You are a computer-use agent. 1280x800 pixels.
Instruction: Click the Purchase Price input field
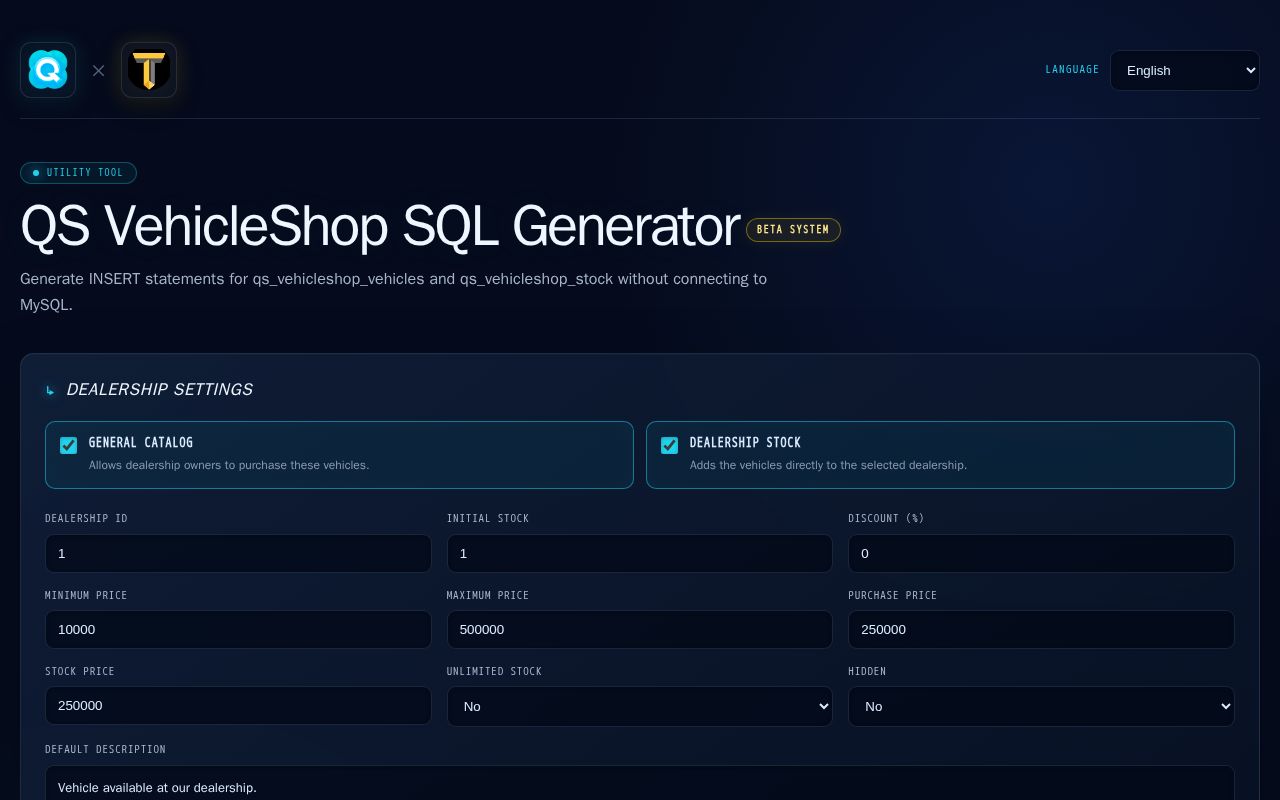click(1041, 629)
